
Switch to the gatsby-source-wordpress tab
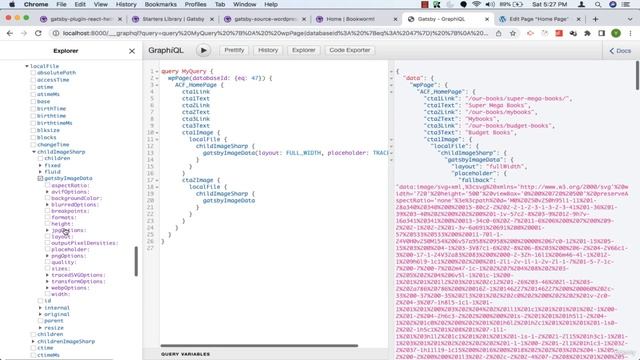pos(264,19)
